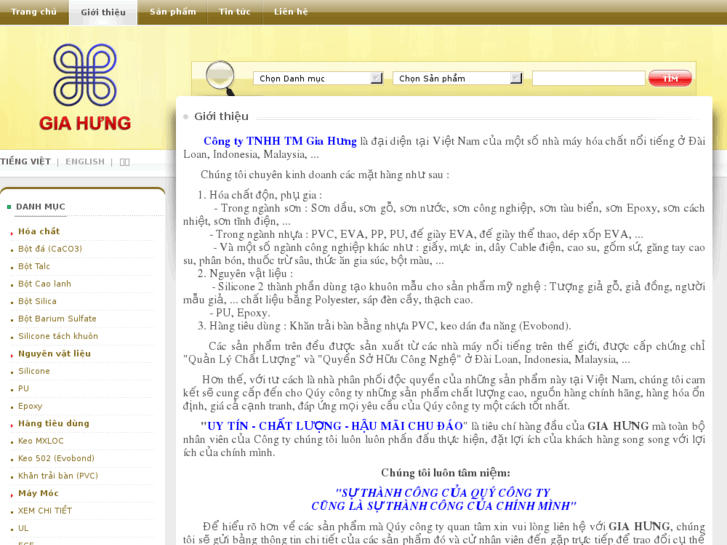Image resolution: width=727 pixels, height=545 pixels.
Task: Switch language to ENGLISH
Action: (x=85, y=162)
